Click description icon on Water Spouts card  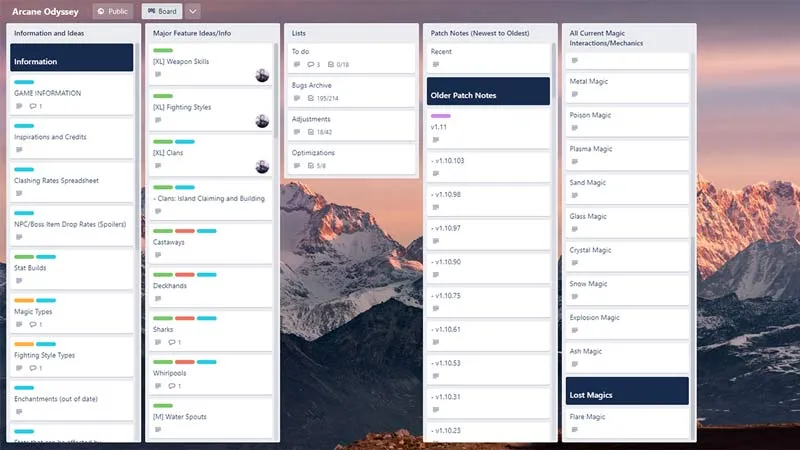point(158,430)
